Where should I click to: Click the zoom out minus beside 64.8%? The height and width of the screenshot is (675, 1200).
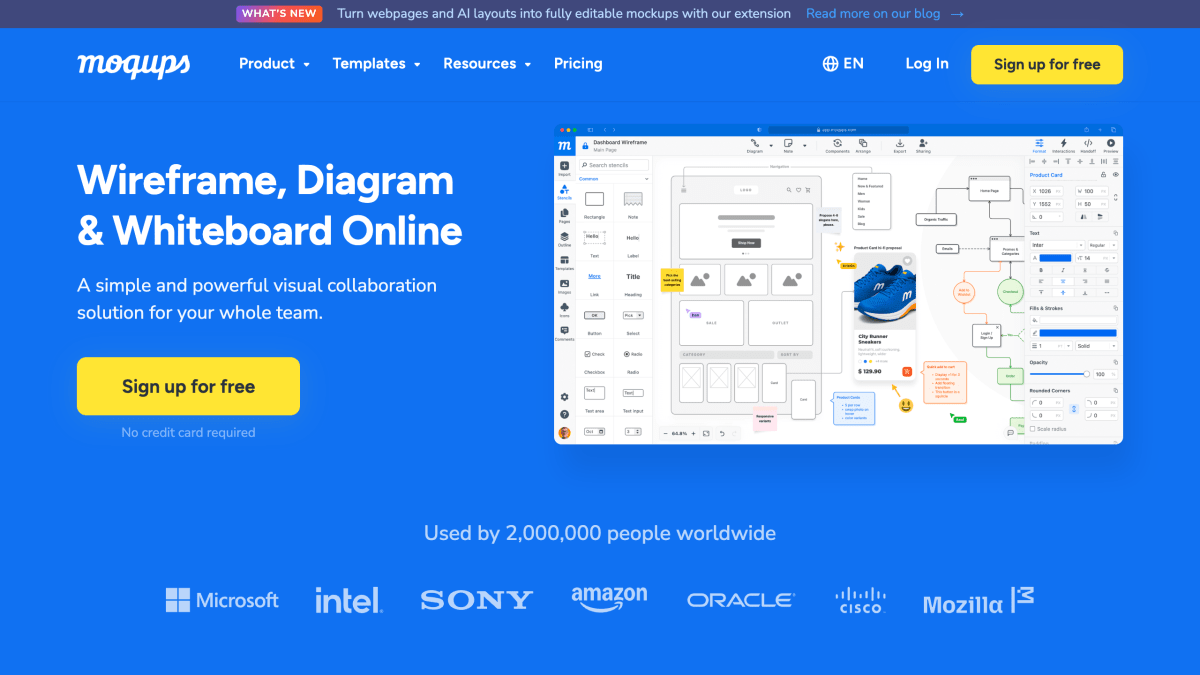tap(666, 433)
